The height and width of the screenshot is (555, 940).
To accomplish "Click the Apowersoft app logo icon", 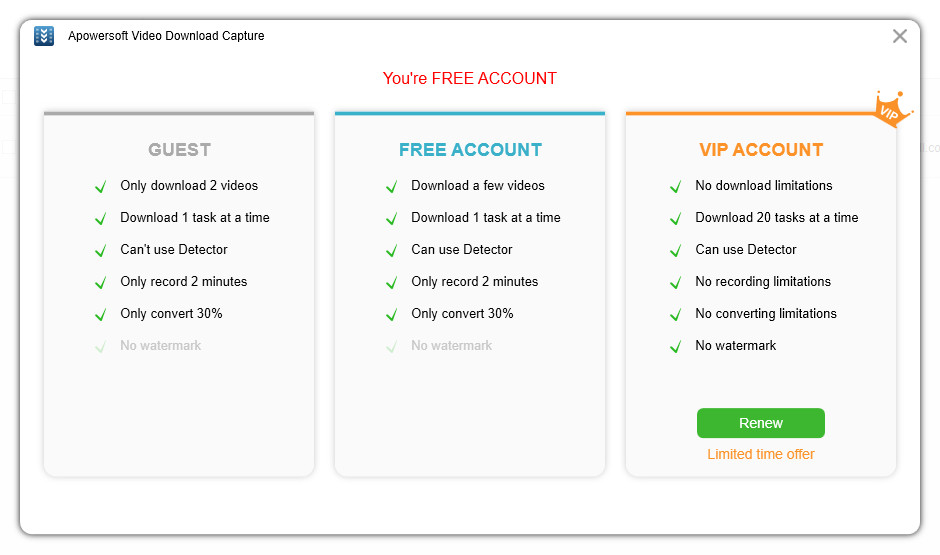I will 44,36.
